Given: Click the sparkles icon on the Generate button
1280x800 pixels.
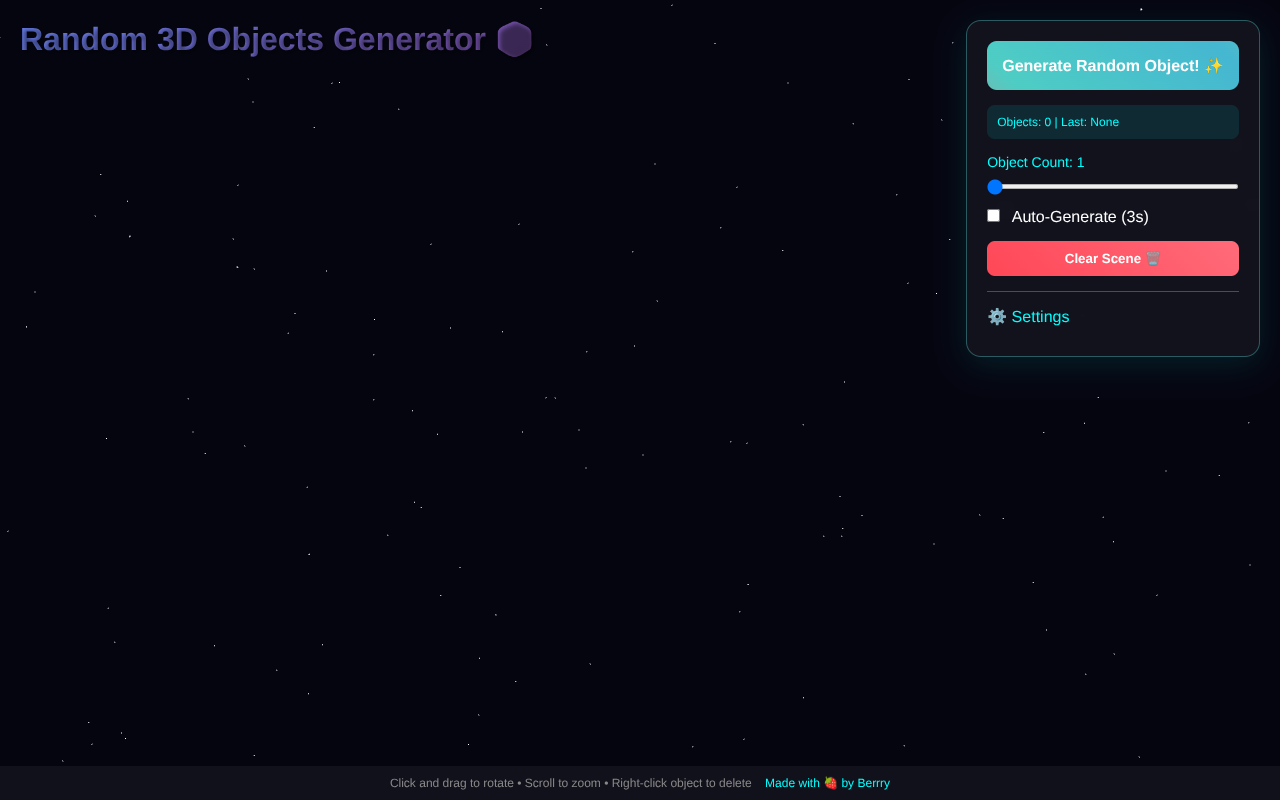Looking at the screenshot, I should (1213, 65).
